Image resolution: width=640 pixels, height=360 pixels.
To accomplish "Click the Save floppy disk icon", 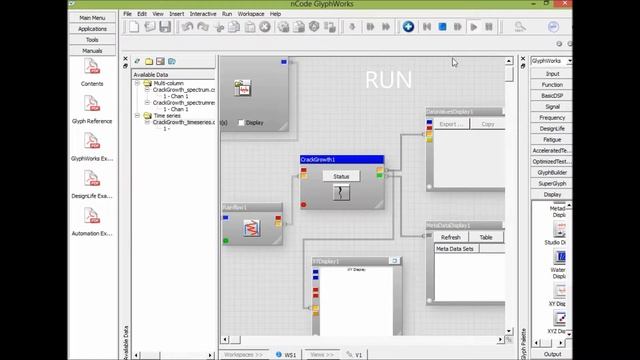I will [165, 27].
